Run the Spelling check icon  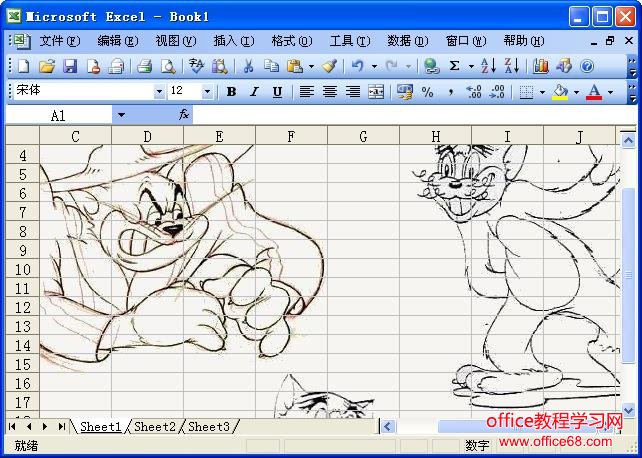tap(196, 66)
